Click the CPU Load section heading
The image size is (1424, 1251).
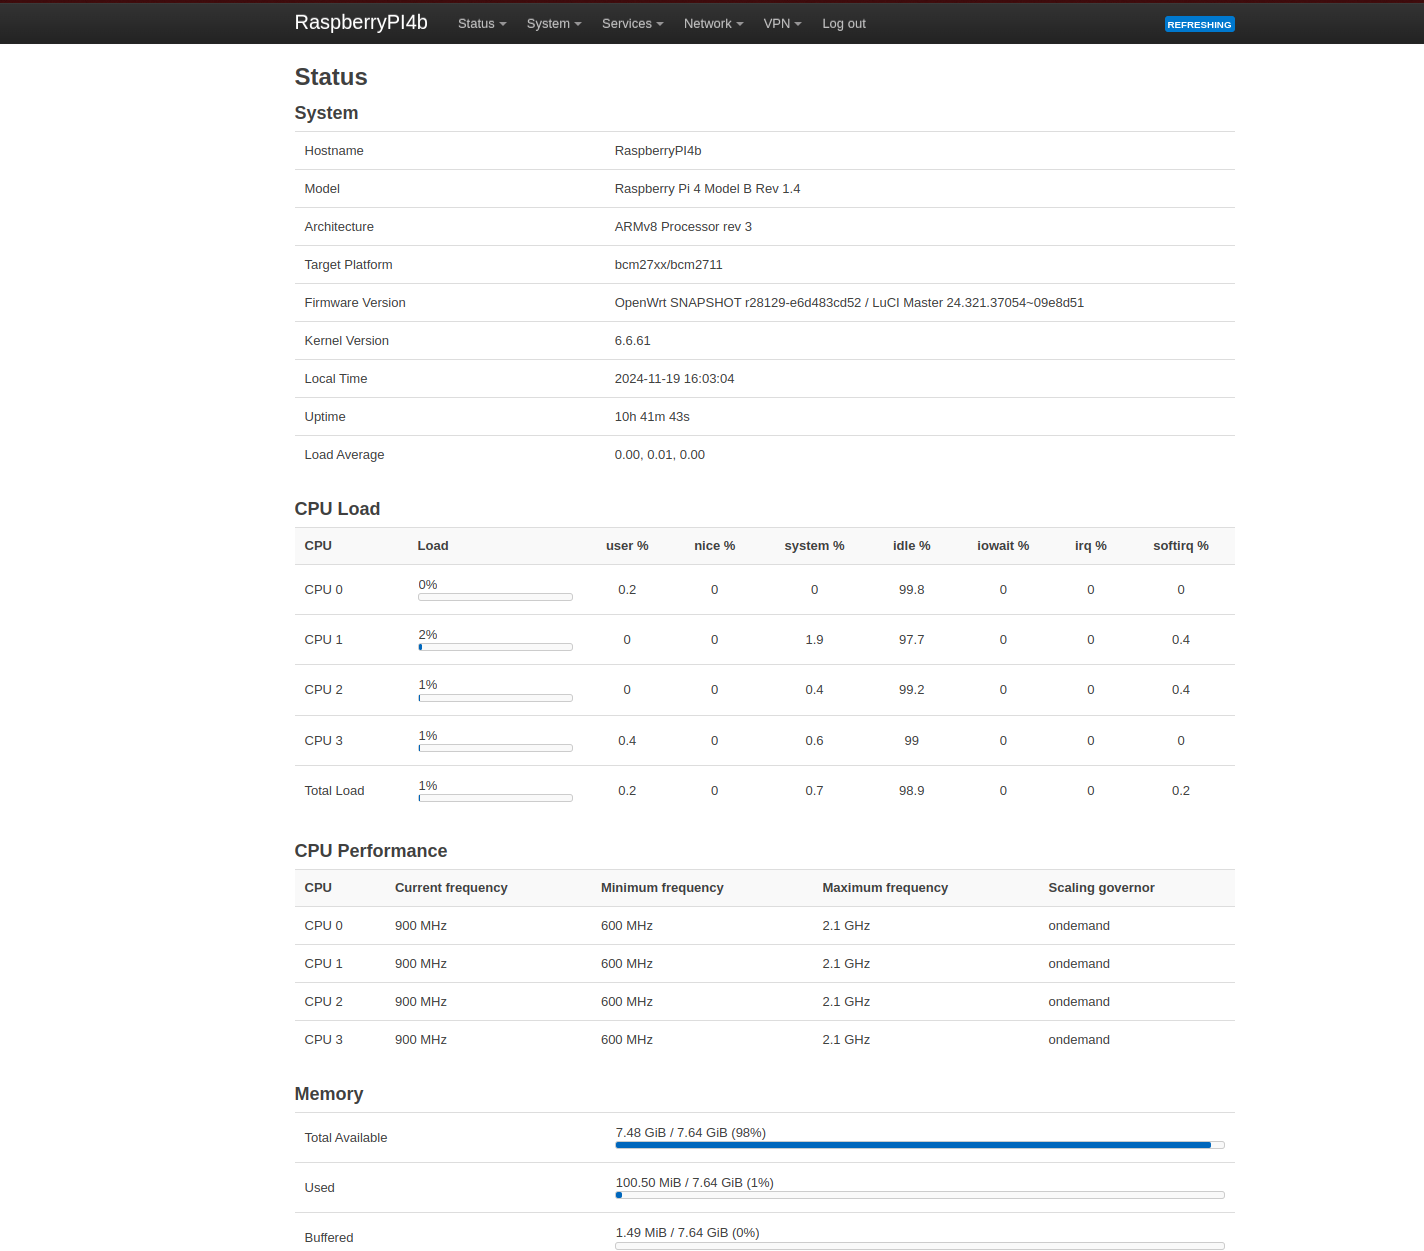337,509
